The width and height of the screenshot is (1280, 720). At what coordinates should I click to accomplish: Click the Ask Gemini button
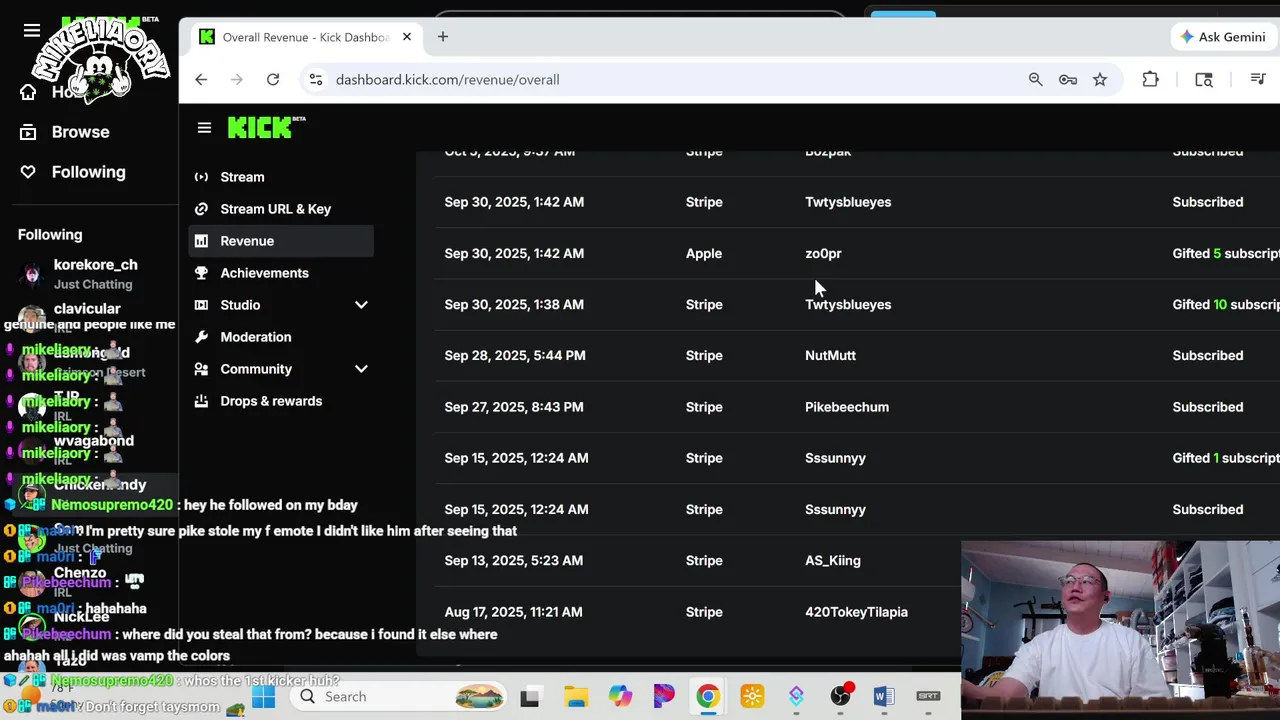coord(1224,37)
